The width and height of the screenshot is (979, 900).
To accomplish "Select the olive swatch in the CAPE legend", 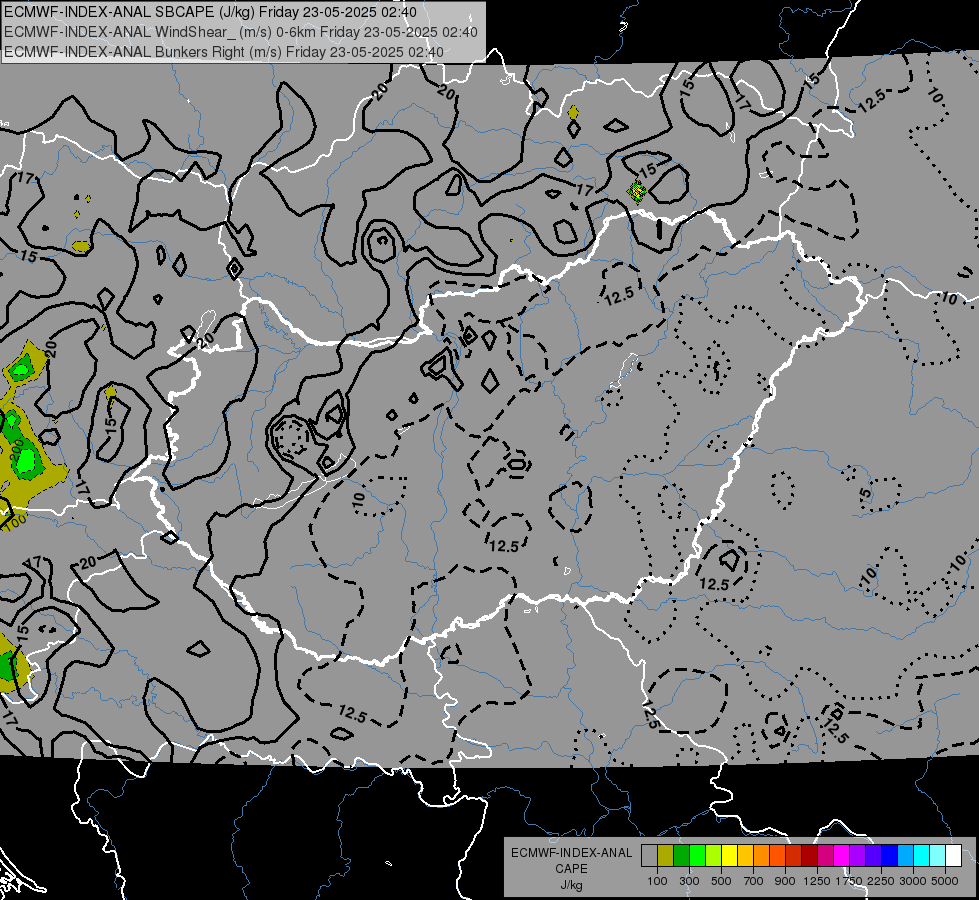I will point(666,855).
